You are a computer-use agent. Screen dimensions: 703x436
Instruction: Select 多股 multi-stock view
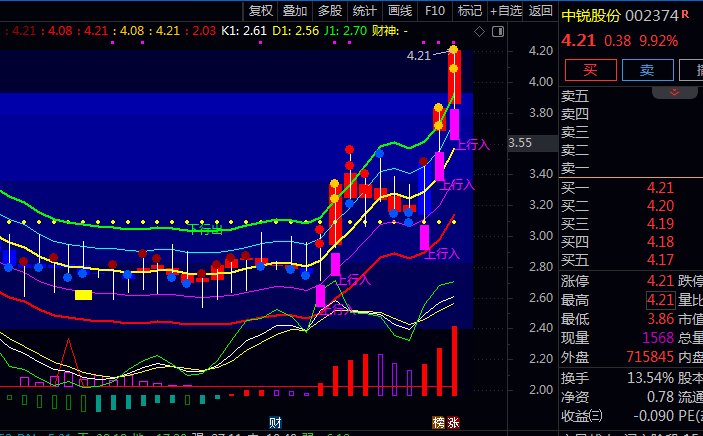point(330,11)
